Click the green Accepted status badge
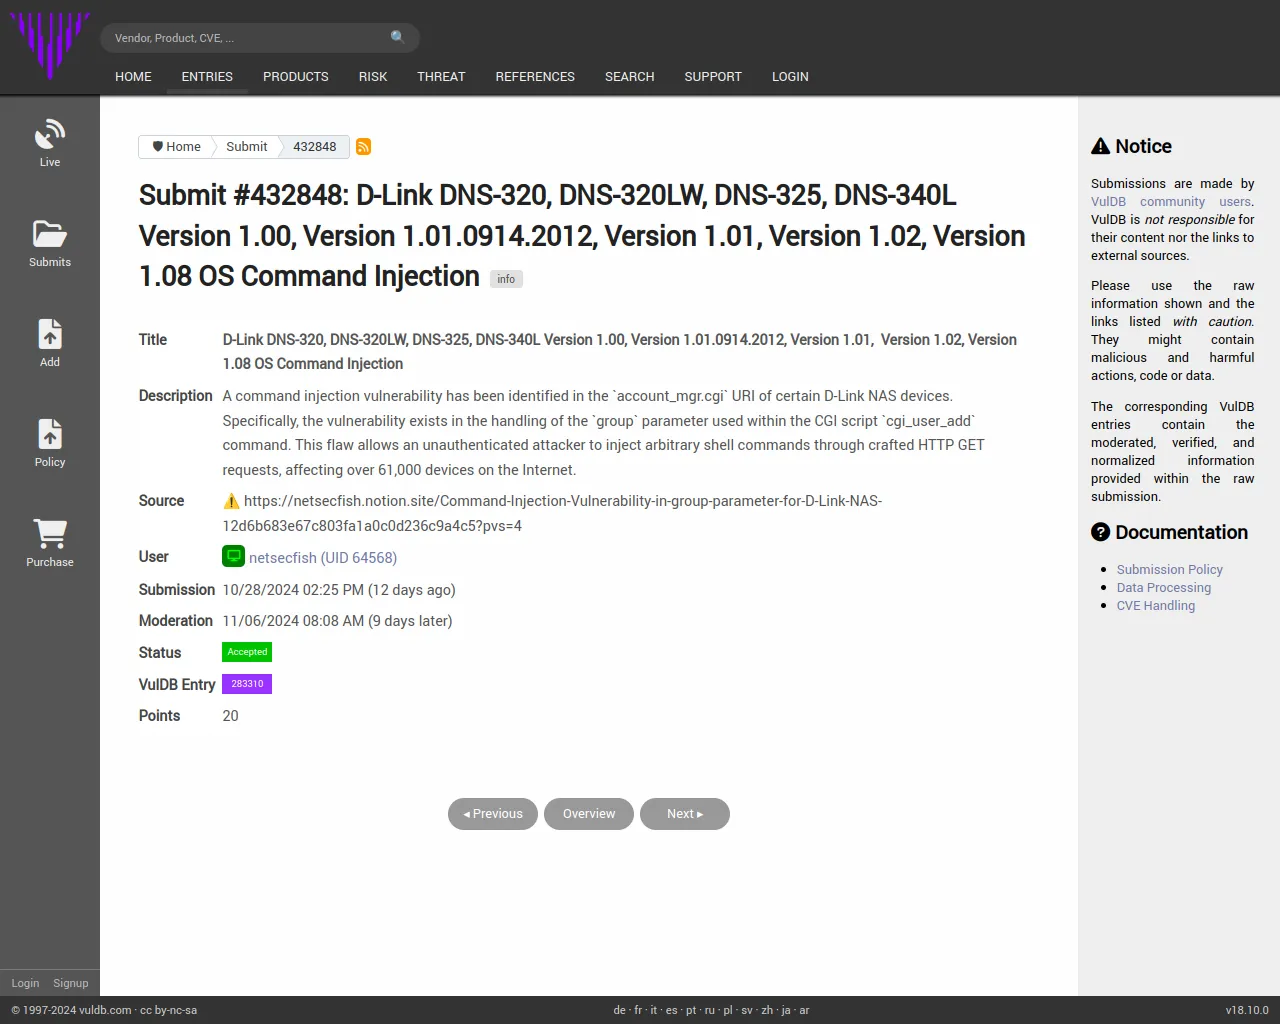Viewport: 1280px width, 1024px height. point(247,652)
